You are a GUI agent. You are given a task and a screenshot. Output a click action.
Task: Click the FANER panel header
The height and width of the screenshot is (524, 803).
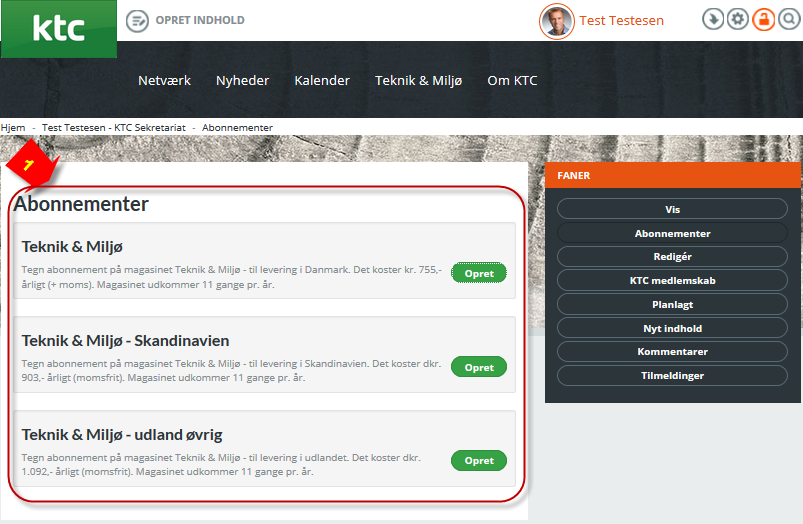[673, 175]
